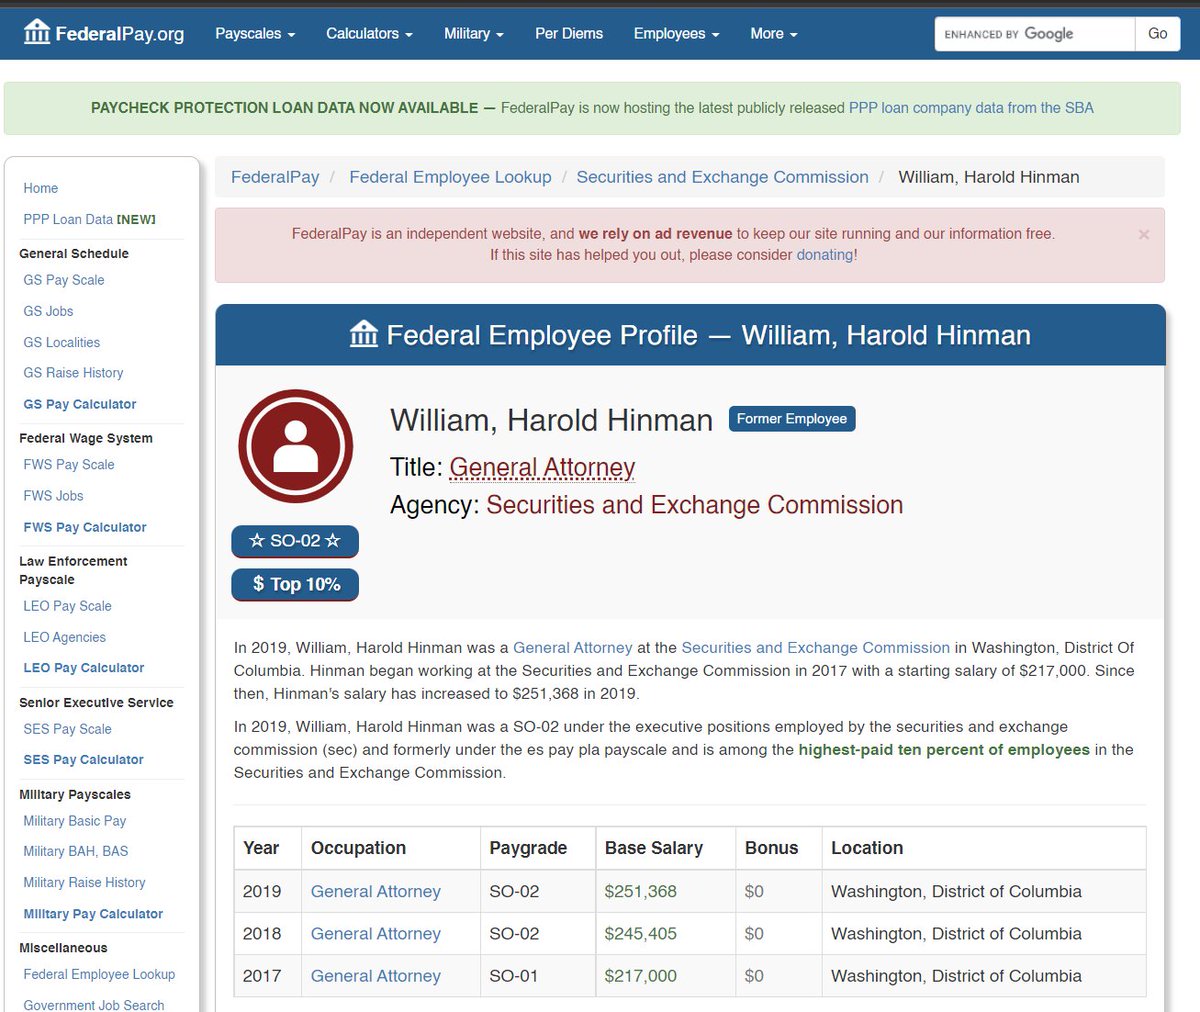
Task: Open Securities and Exchange Commission breadcrumb
Action: tap(723, 177)
